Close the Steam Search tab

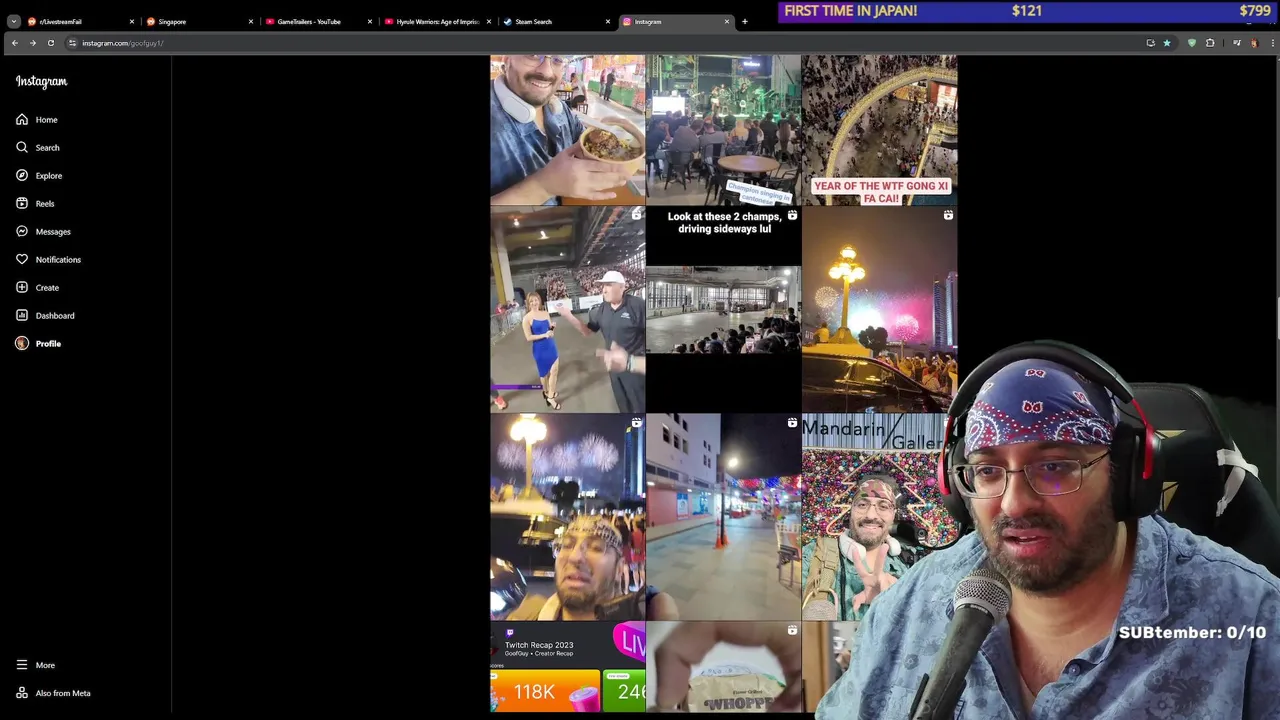tap(608, 21)
